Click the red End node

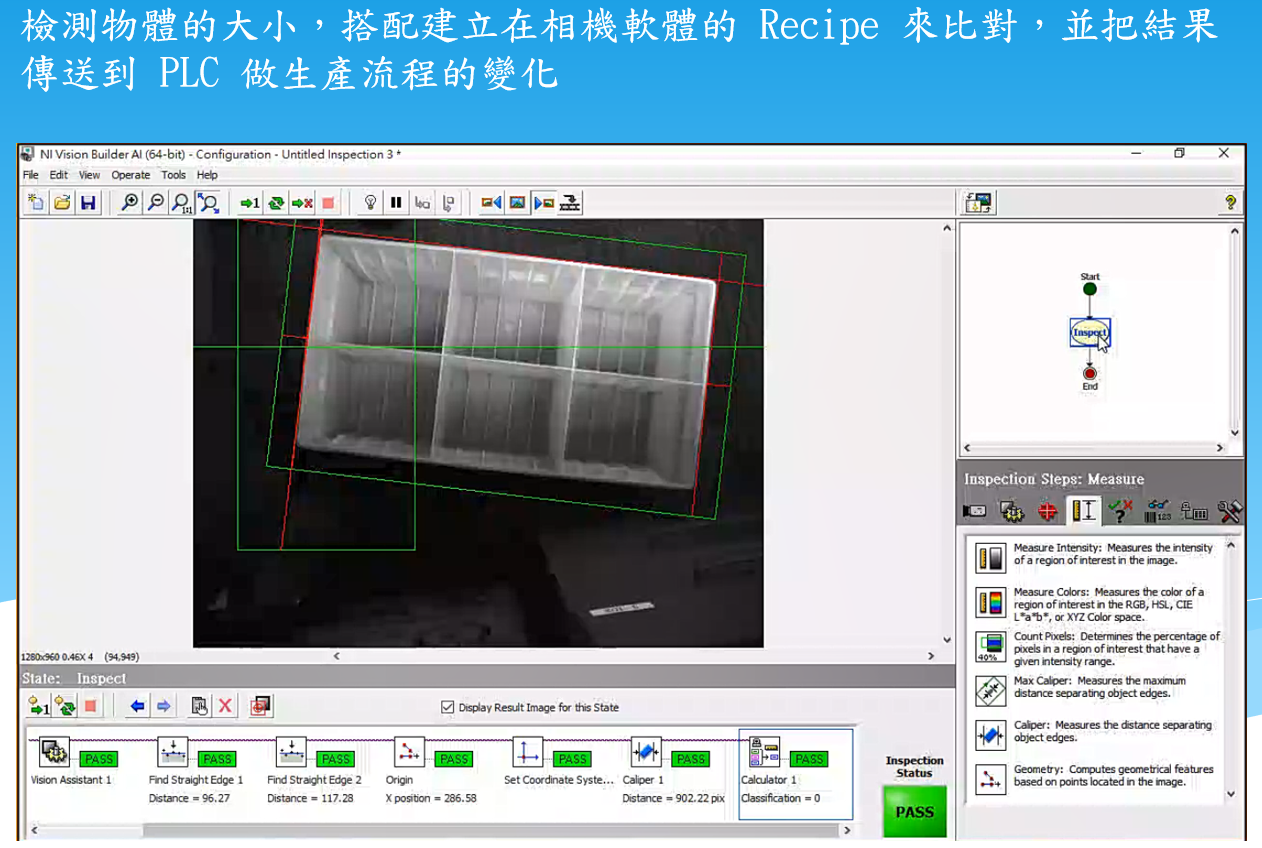[x=1090, y=373]
